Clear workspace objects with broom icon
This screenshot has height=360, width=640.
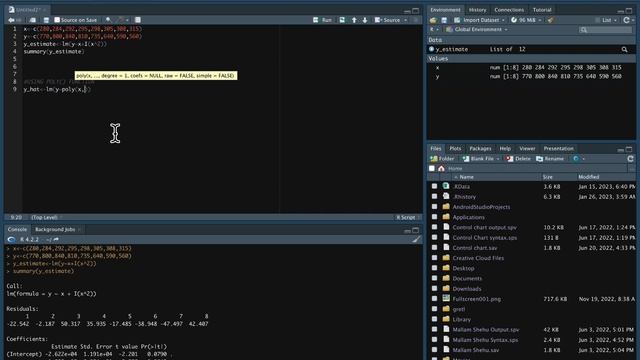(x=551, y=20)
